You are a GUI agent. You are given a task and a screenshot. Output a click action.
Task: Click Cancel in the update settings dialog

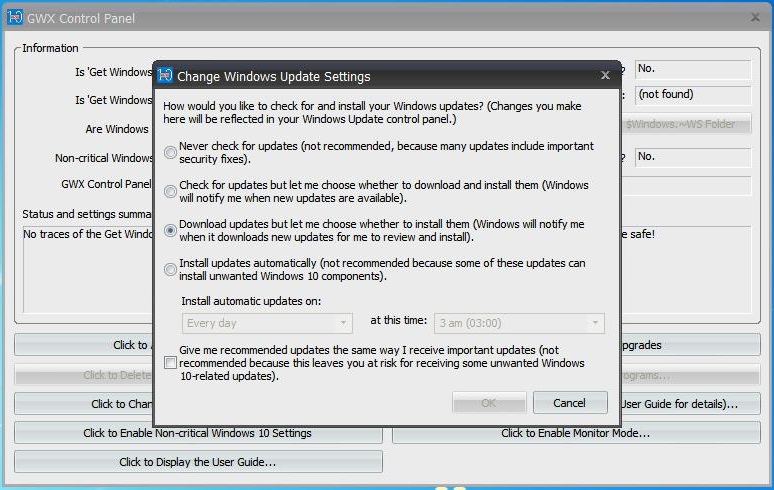point(570,403)
